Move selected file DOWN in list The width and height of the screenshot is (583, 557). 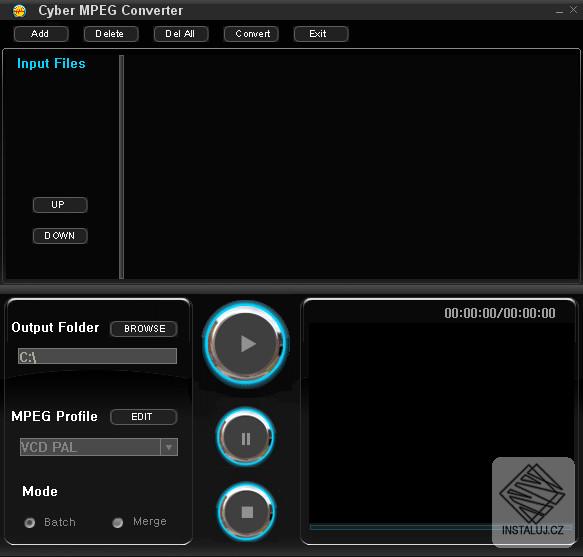pyautogui.click(x=60, y=236)
